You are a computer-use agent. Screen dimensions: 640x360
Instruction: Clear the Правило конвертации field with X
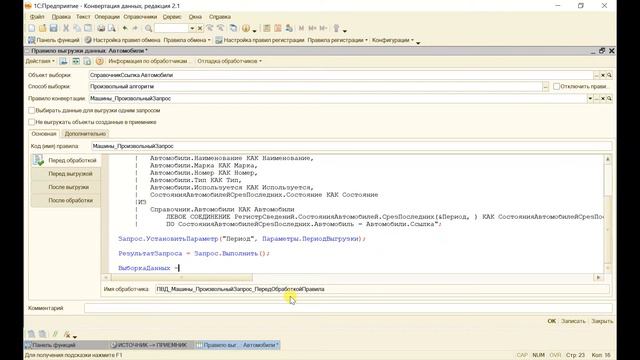pos(602,98)
